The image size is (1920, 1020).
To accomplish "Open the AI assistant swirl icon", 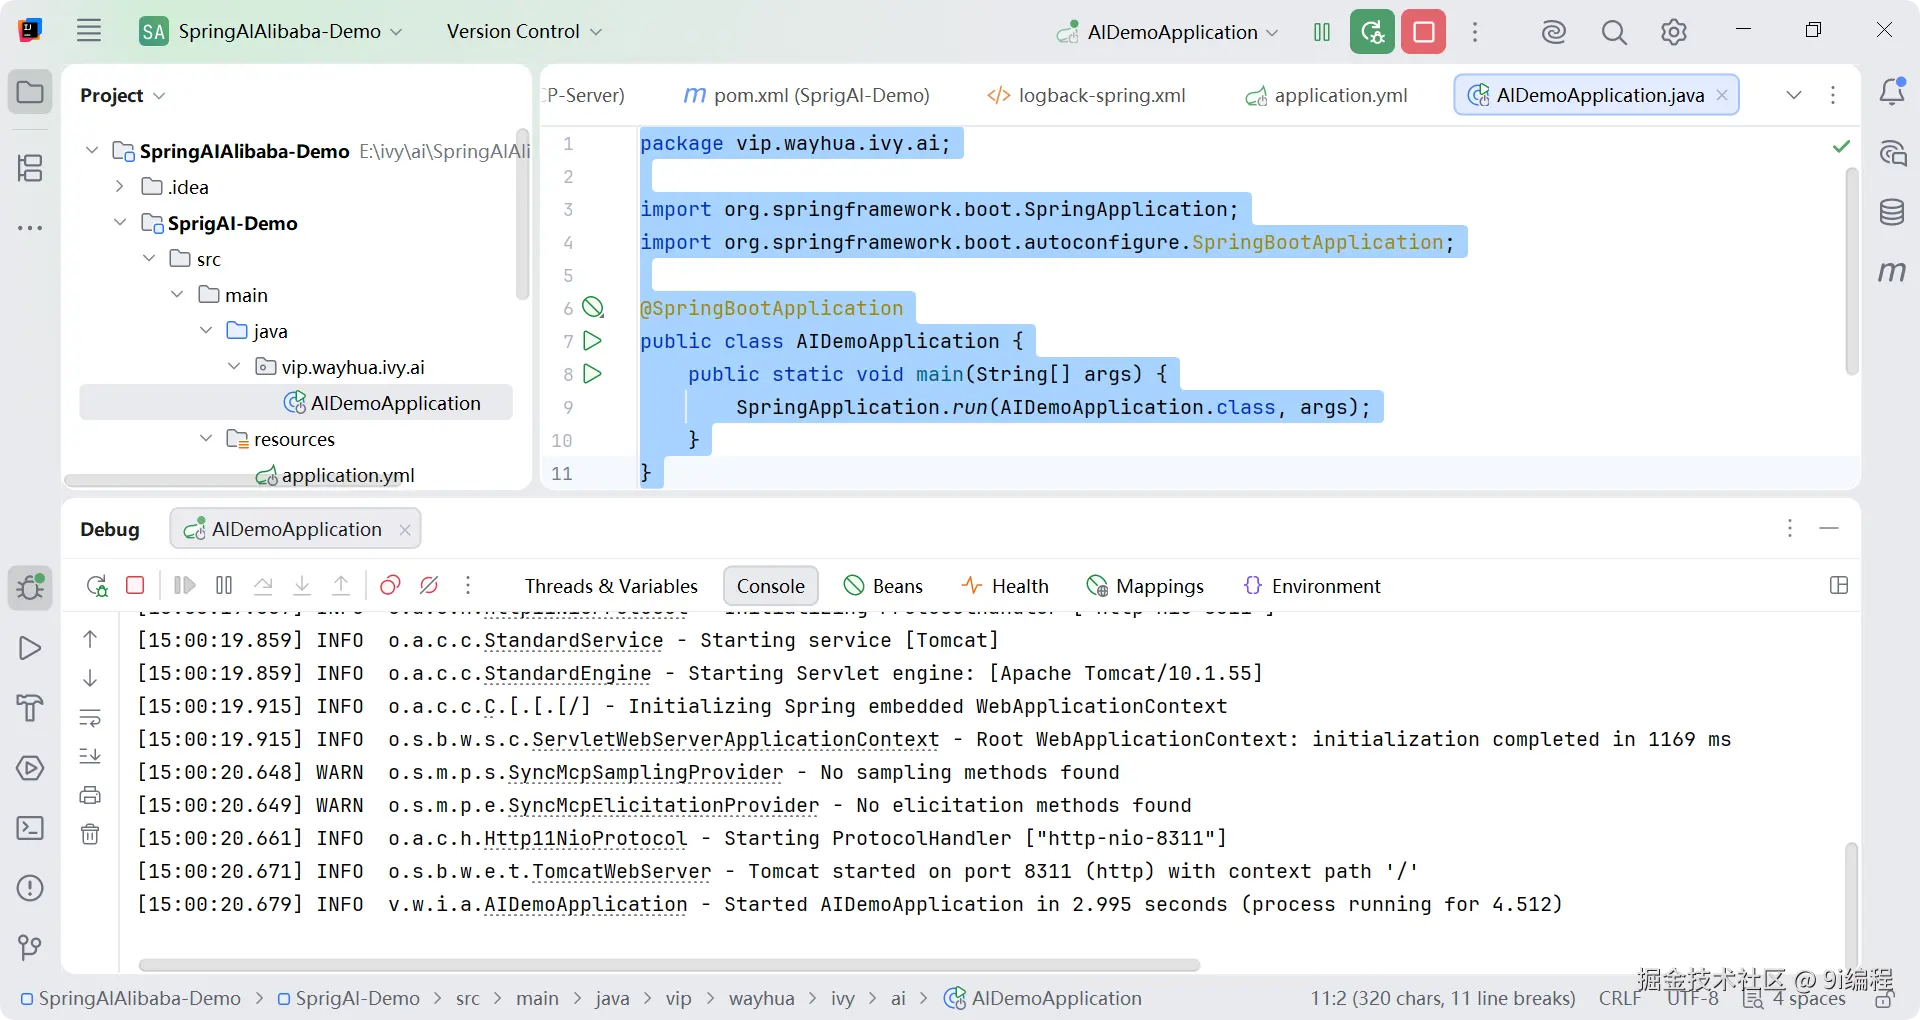I will click(x=1553, y=32).
